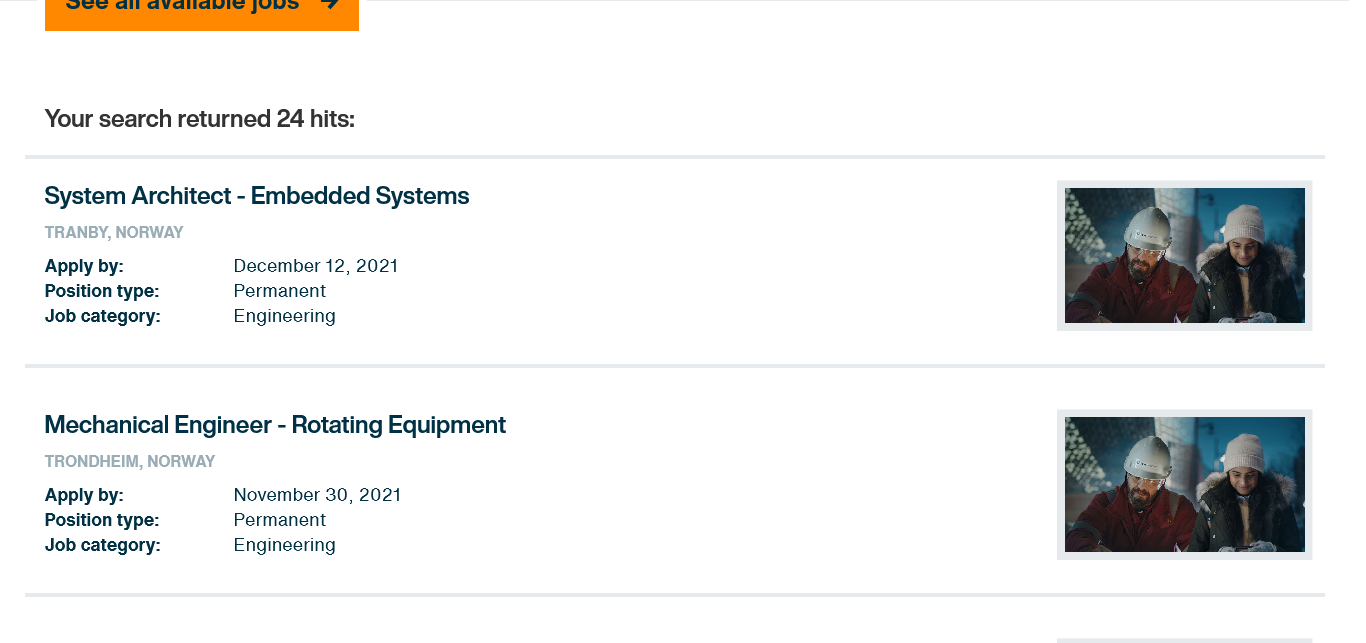Click Engineering category in System Architect listing
The width and height of the screenshot is (1366, 643).
(285, 316)
